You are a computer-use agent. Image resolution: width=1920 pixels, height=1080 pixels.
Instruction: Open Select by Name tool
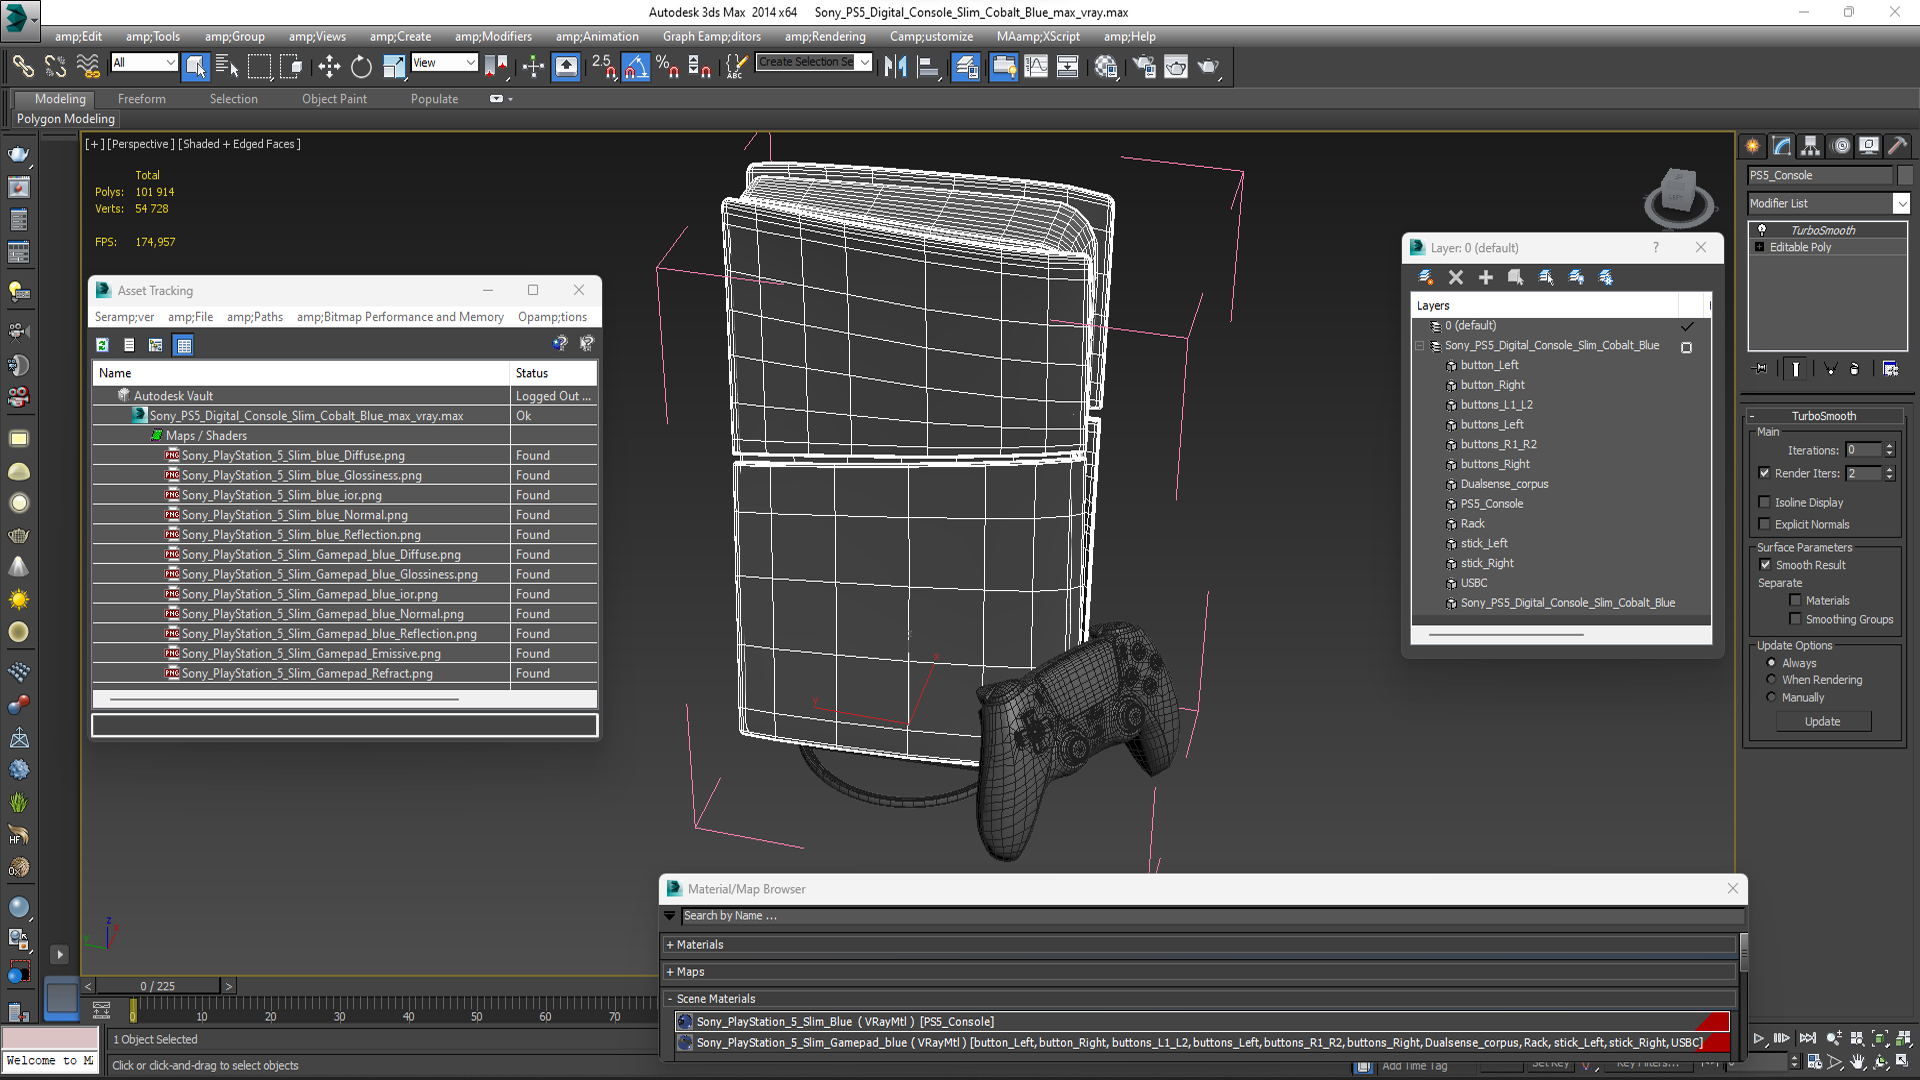click(x=227, y=66)
